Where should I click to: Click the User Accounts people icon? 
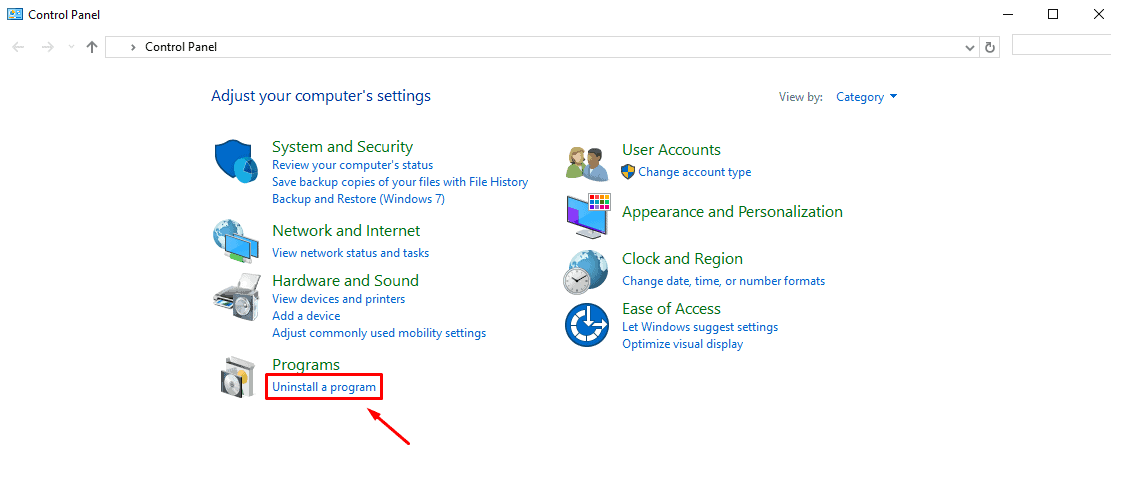click(x=587, y=162)
